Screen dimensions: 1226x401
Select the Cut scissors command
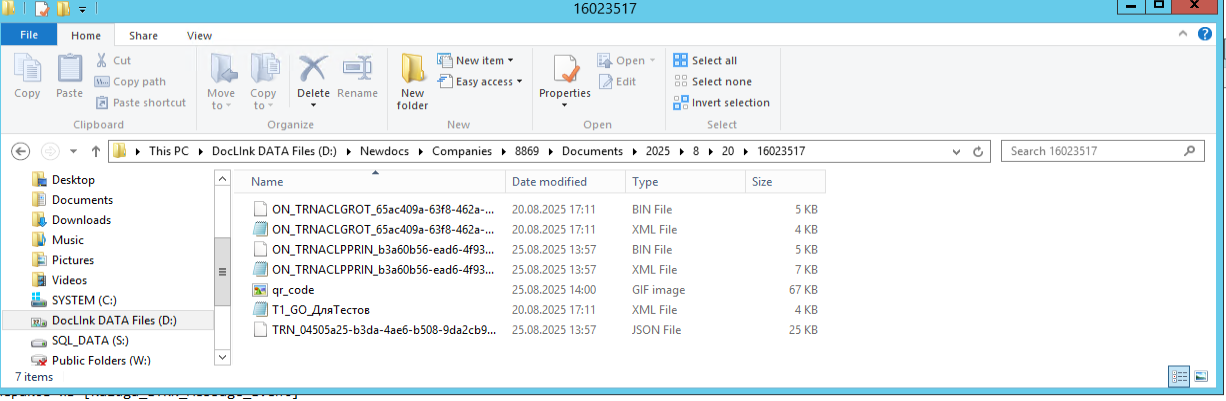click(x=113, y=60)
